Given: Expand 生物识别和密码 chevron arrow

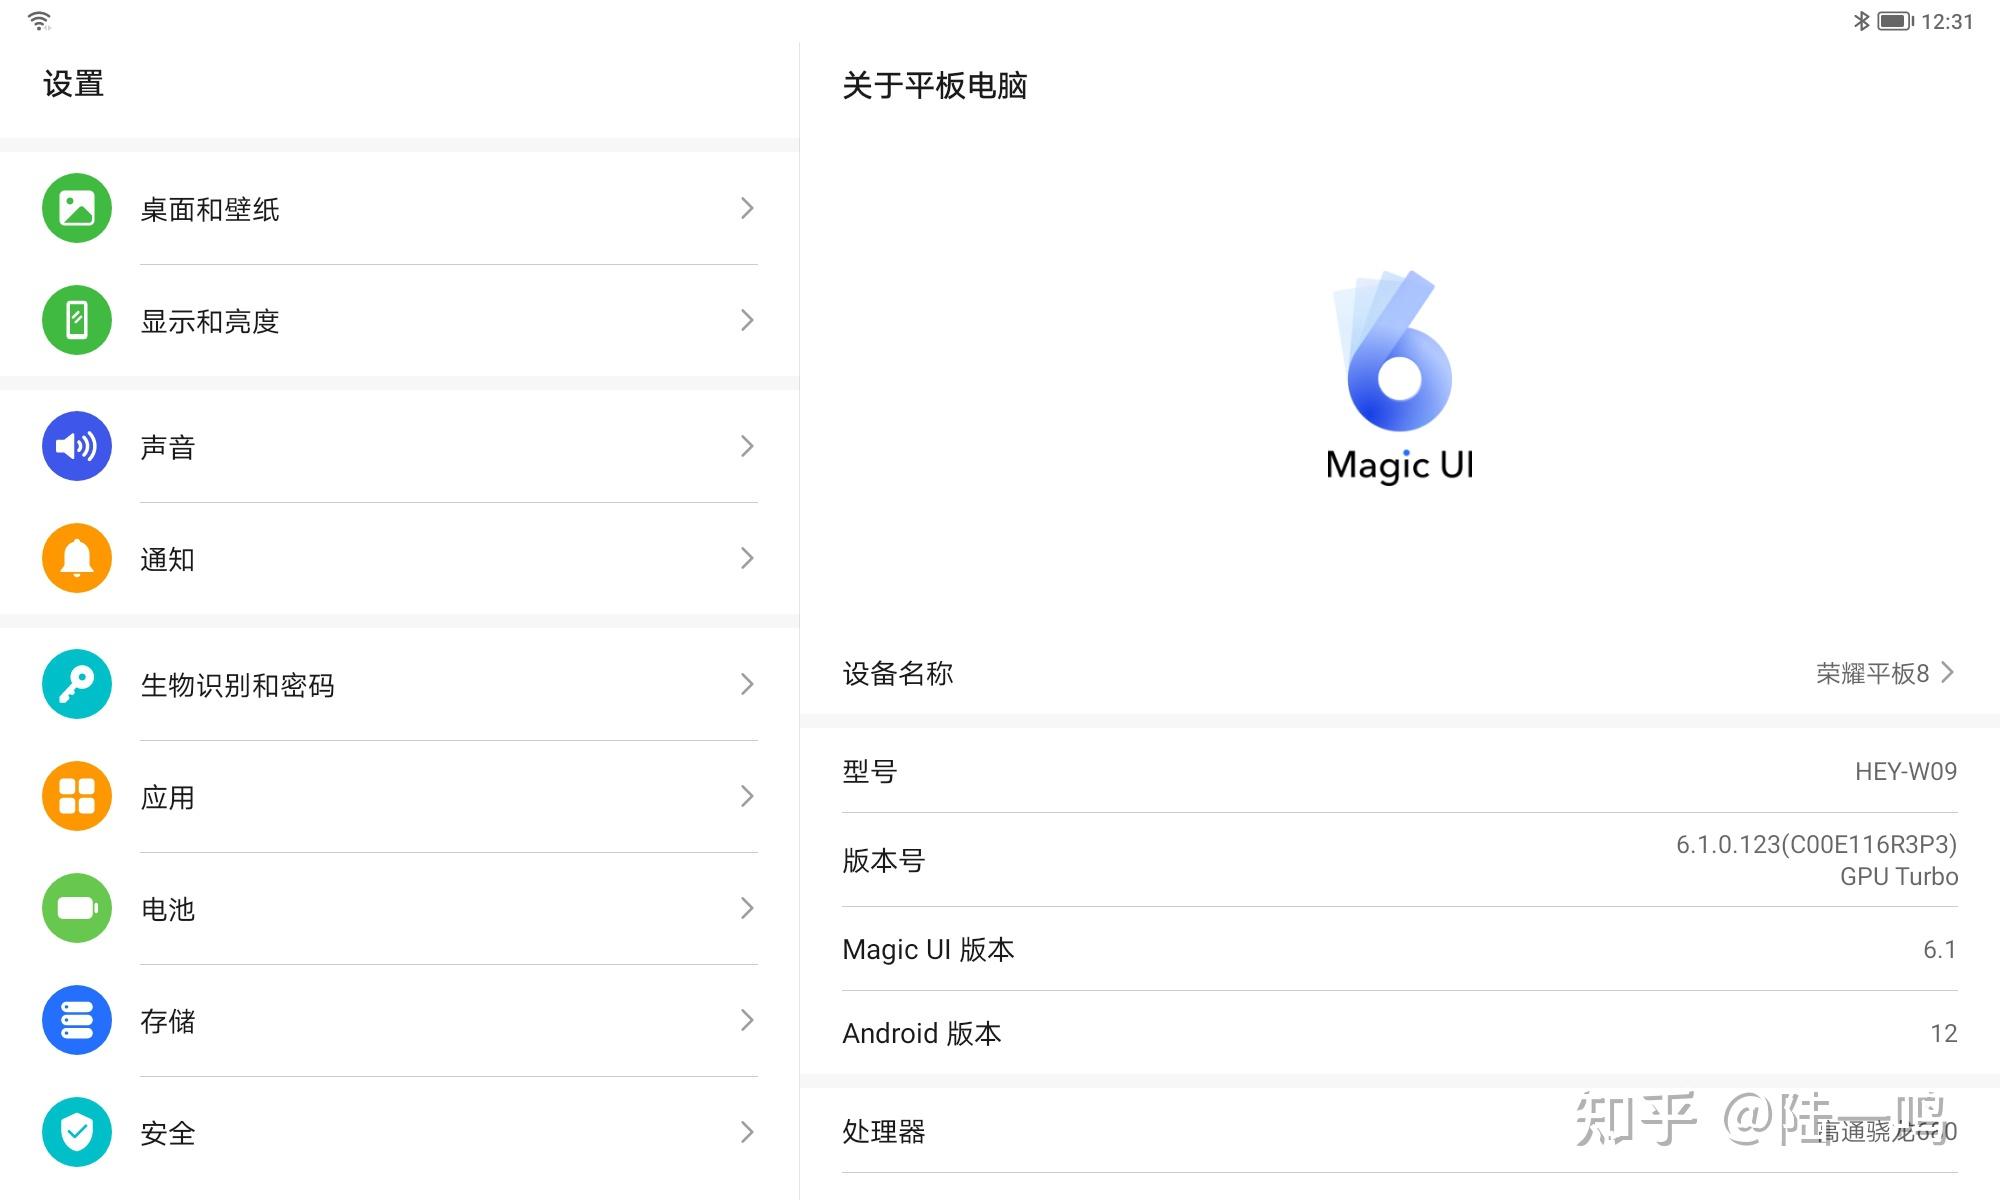Looking at the screenshot, I should pyautogui.click(x=747, y=684).
